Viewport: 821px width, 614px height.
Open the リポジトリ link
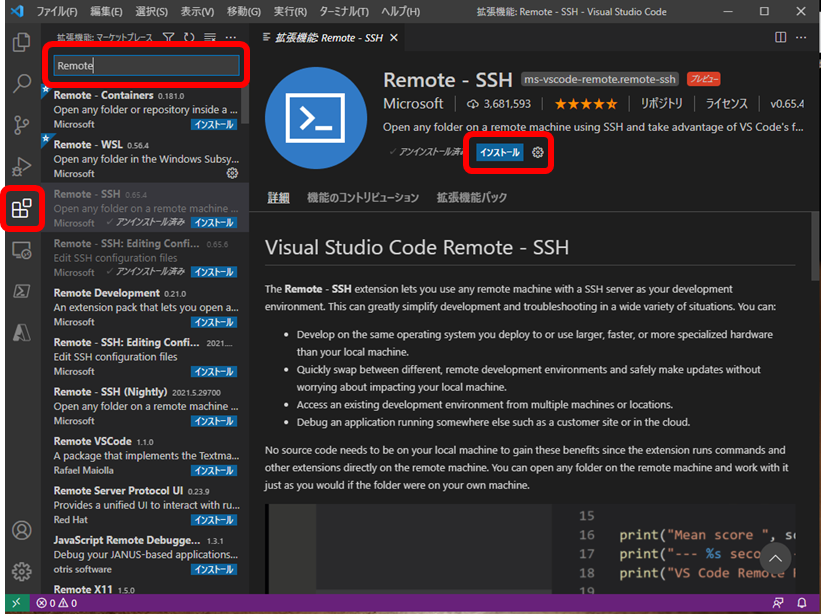pos(661,104)
